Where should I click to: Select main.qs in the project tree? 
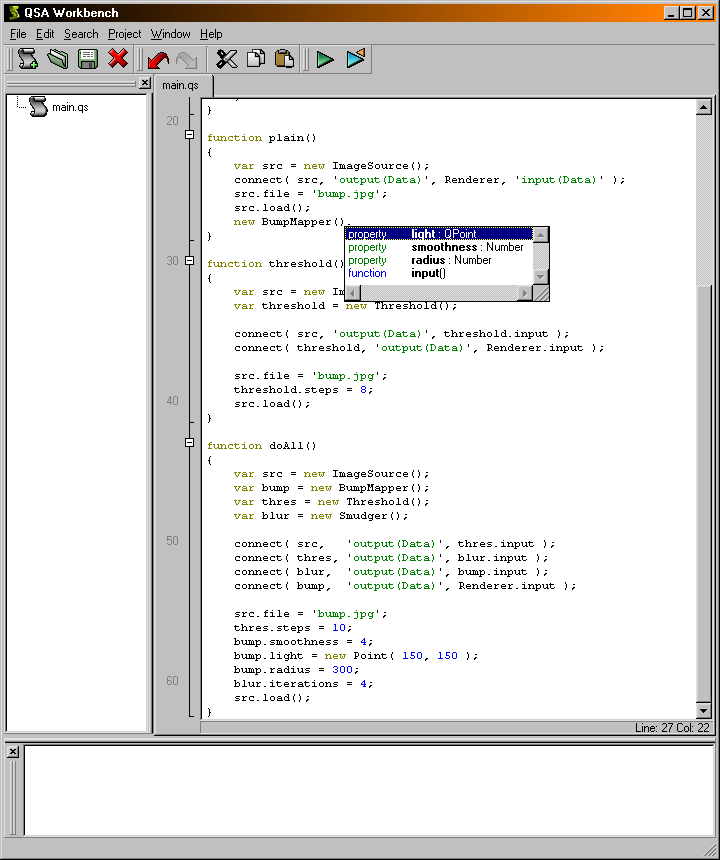point(70,107)
